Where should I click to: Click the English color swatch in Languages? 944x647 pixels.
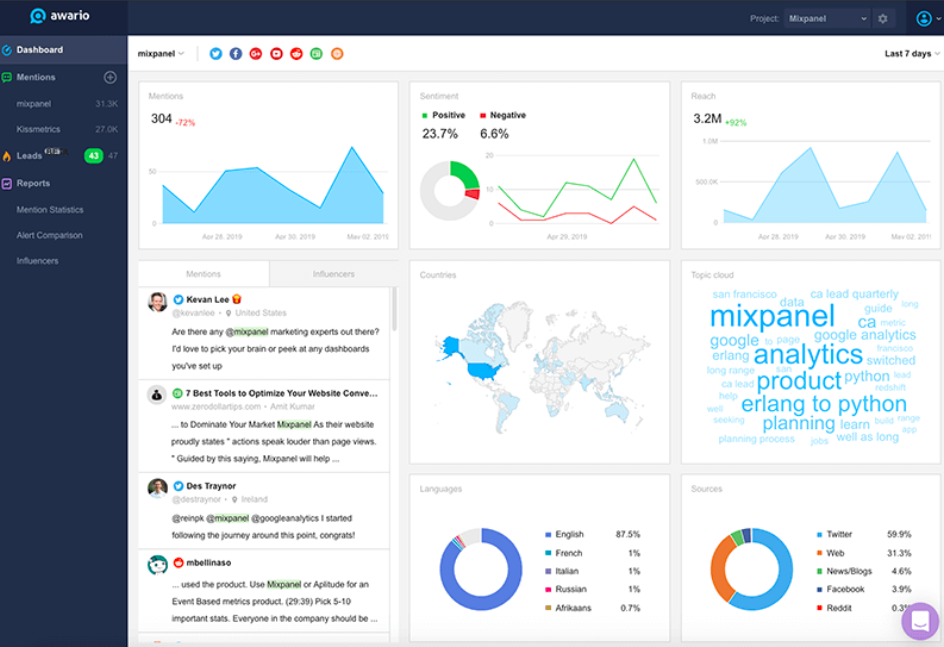[549, 535]
